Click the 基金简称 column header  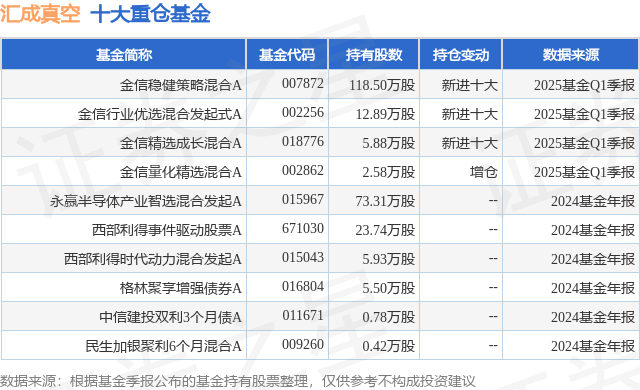click(124, 54)
